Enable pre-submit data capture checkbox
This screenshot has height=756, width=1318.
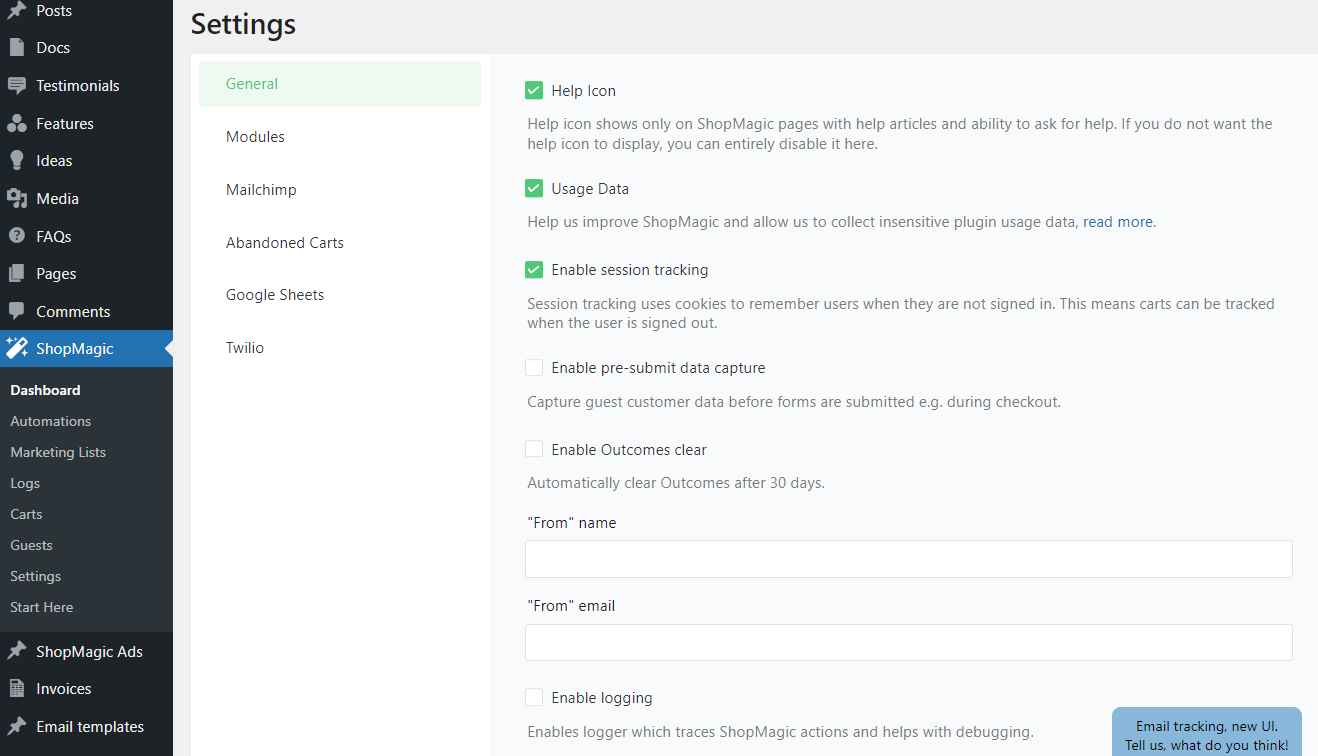pyautogui.click(x=534, y=368)
